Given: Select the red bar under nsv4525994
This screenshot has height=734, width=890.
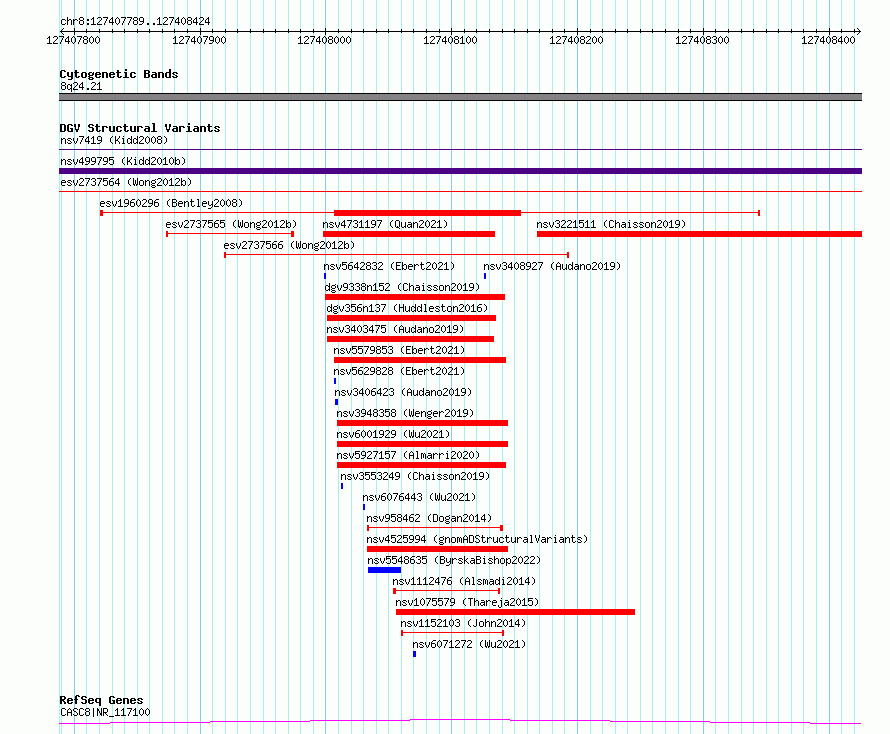Looking at the screenshot, I should (x=437, y=549).
